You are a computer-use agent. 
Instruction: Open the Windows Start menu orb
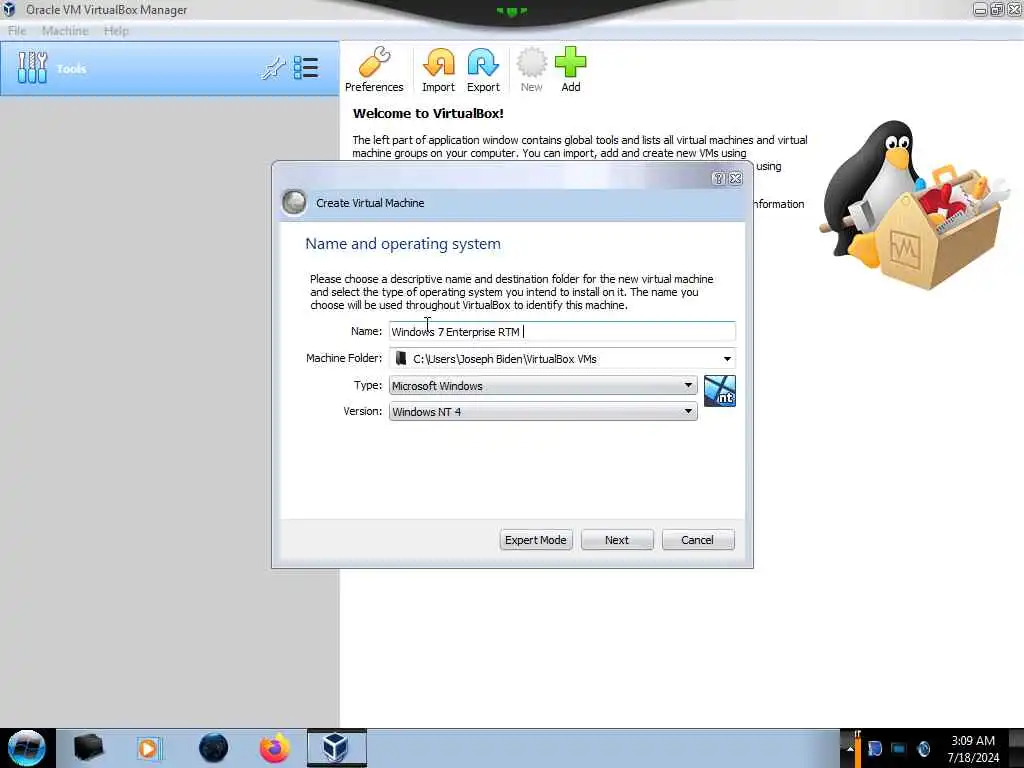click(x=27, y=748)
